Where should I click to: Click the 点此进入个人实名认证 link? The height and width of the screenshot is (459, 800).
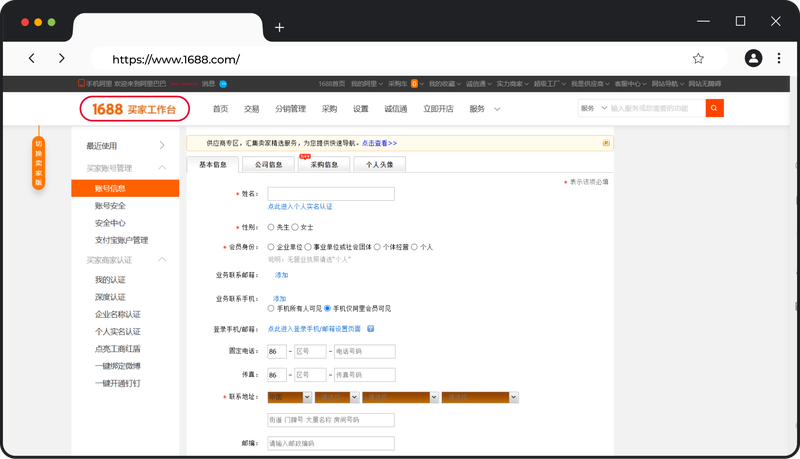300,206
